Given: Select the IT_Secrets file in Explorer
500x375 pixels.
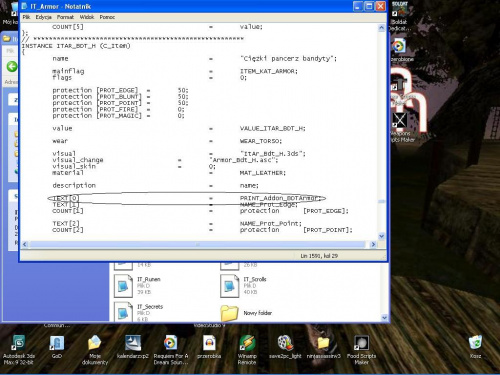Looking at the screenshot, I should [x=139, y=312].
